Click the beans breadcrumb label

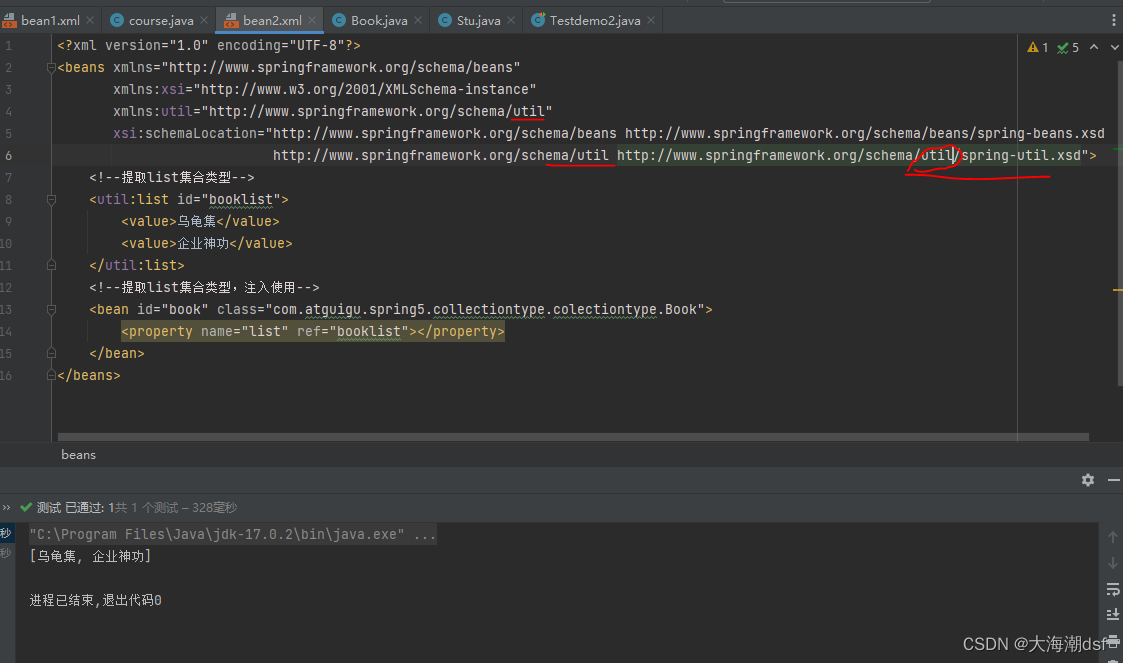(x=78, y=455)
